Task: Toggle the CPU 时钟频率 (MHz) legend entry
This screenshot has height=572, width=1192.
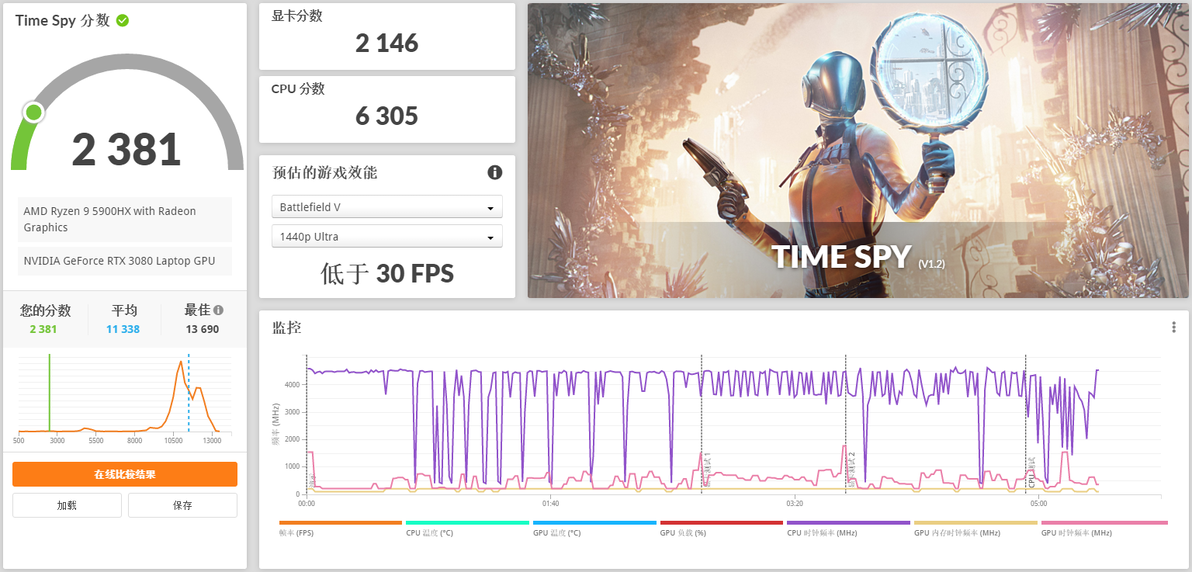Action: click(848, 528)
